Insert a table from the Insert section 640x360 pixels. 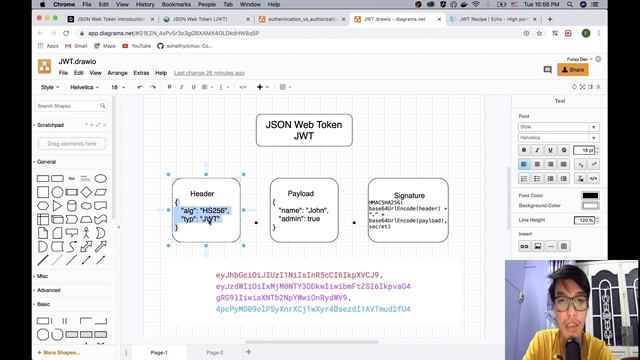(564, 246)
